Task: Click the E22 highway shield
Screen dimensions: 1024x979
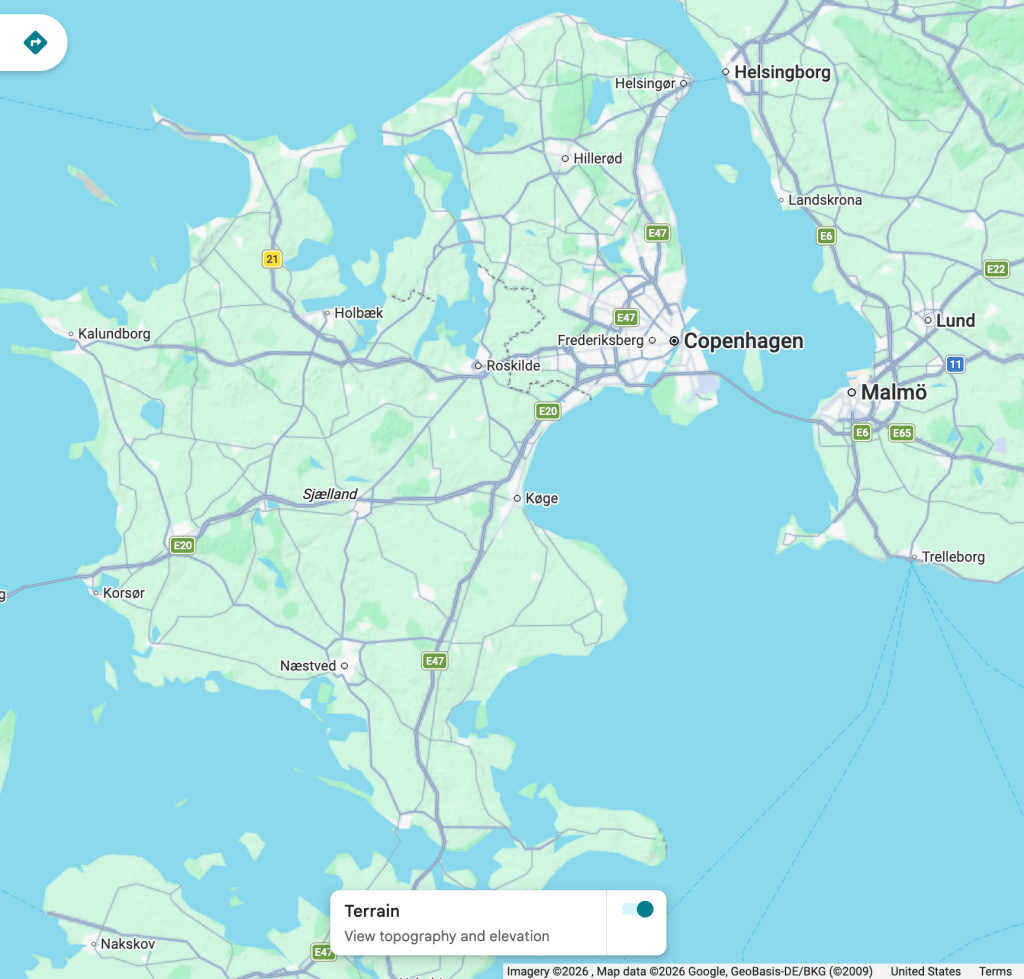Action: [996, 269]
